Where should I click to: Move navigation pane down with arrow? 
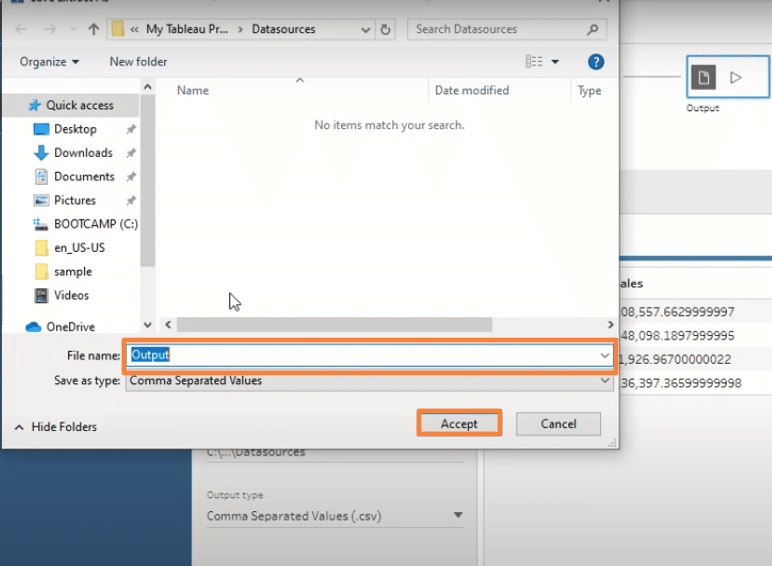coord(148,325)
